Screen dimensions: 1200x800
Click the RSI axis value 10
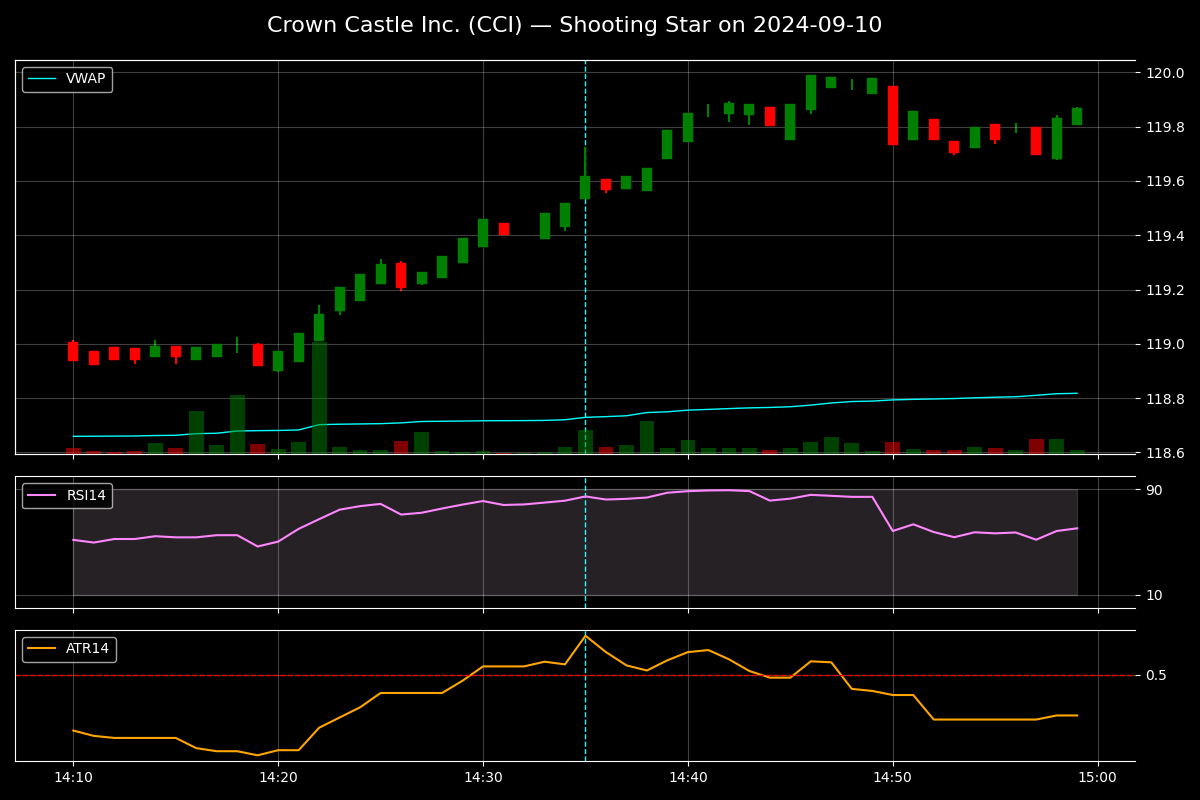pos(1154,595)
